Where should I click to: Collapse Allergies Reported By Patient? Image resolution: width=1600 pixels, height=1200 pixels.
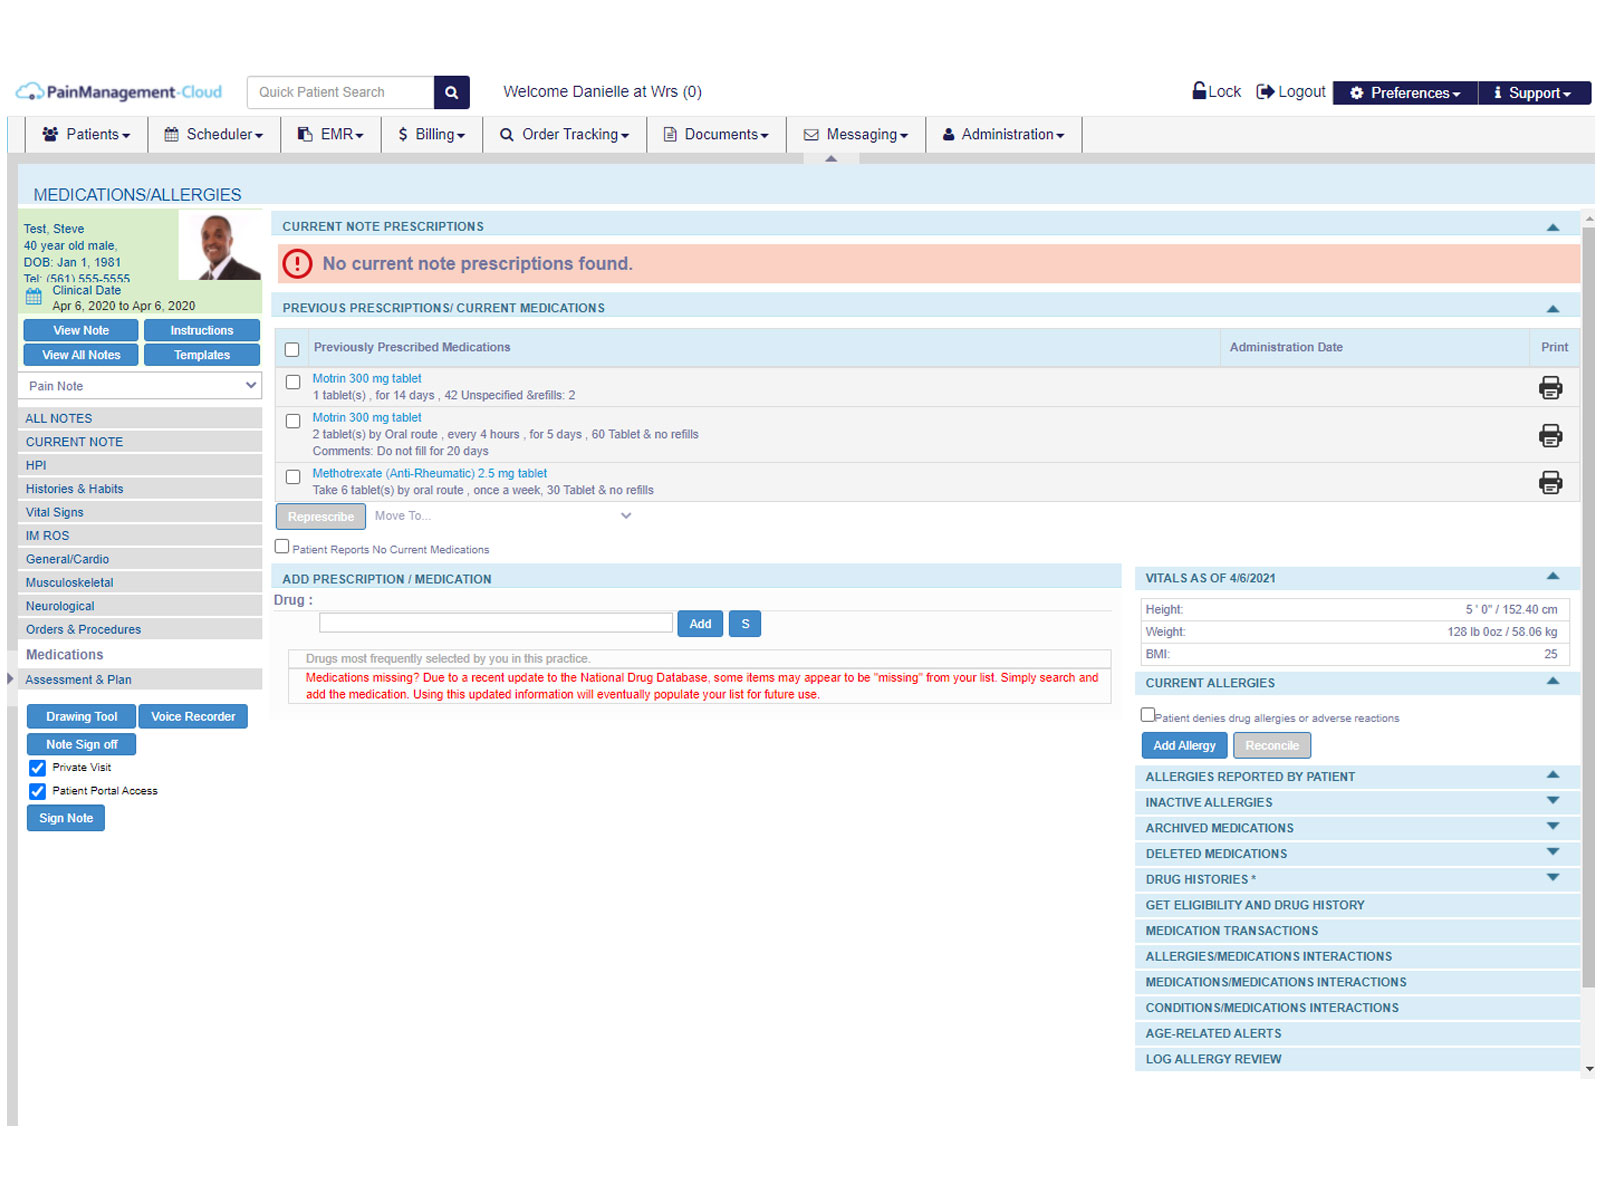[x=1553, y=775]
